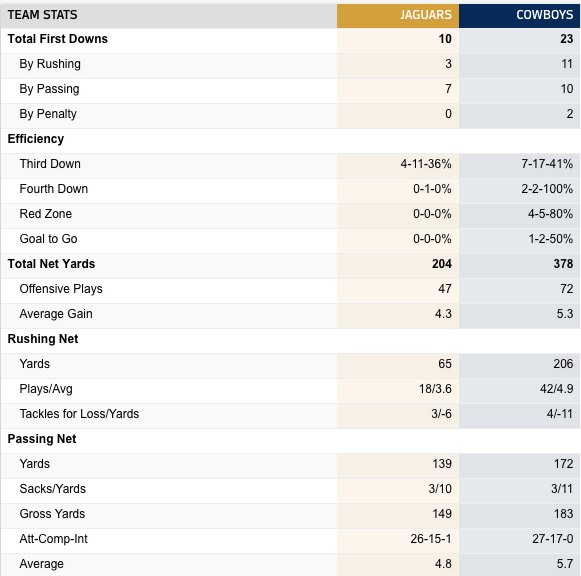
Task: Click the Total First Downs row label
Action: point(57,39)
